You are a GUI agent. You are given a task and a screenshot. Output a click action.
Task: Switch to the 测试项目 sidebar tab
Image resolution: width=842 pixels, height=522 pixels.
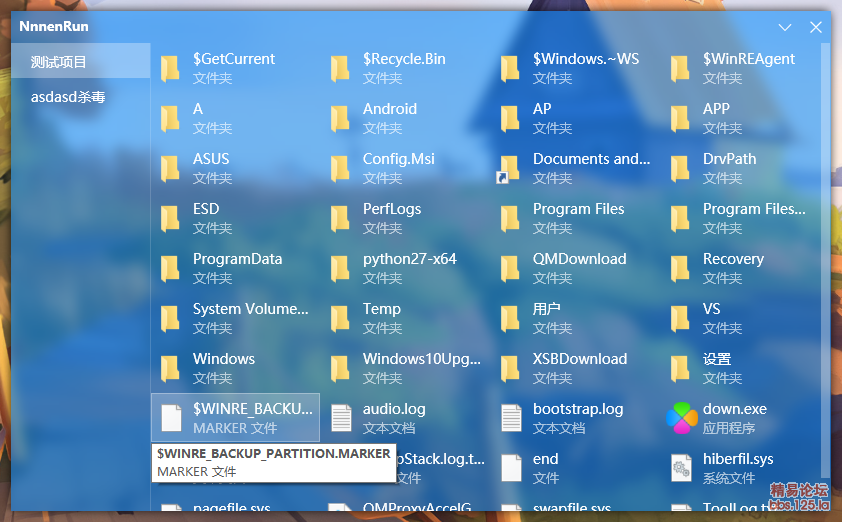[x=81, y=61]
